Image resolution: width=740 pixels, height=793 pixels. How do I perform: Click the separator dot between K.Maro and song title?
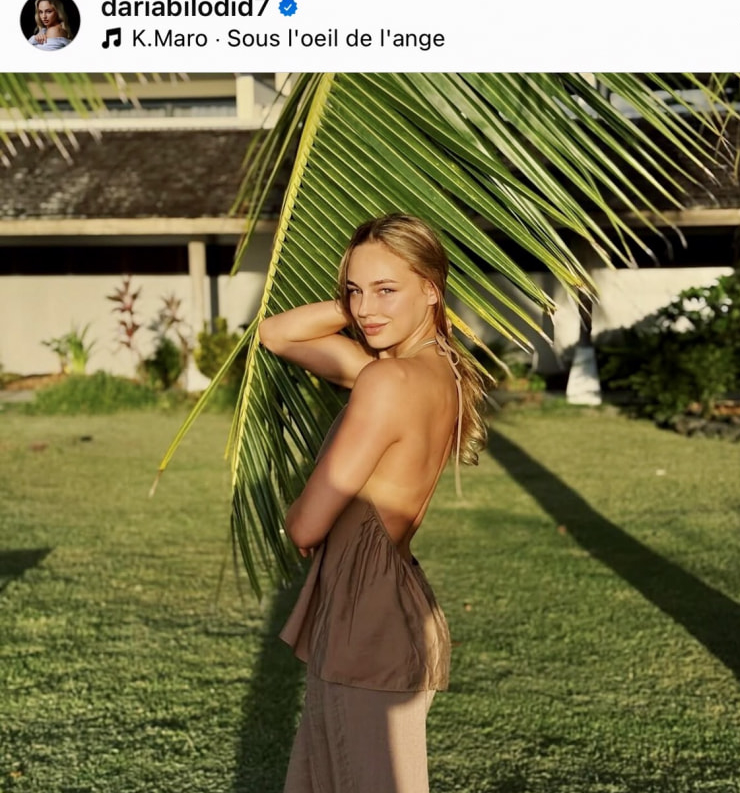coord(217,39)
